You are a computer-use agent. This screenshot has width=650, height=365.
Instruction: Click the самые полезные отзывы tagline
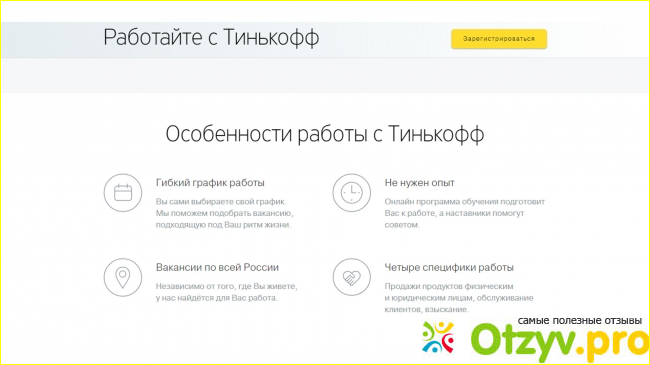(580, 321)
